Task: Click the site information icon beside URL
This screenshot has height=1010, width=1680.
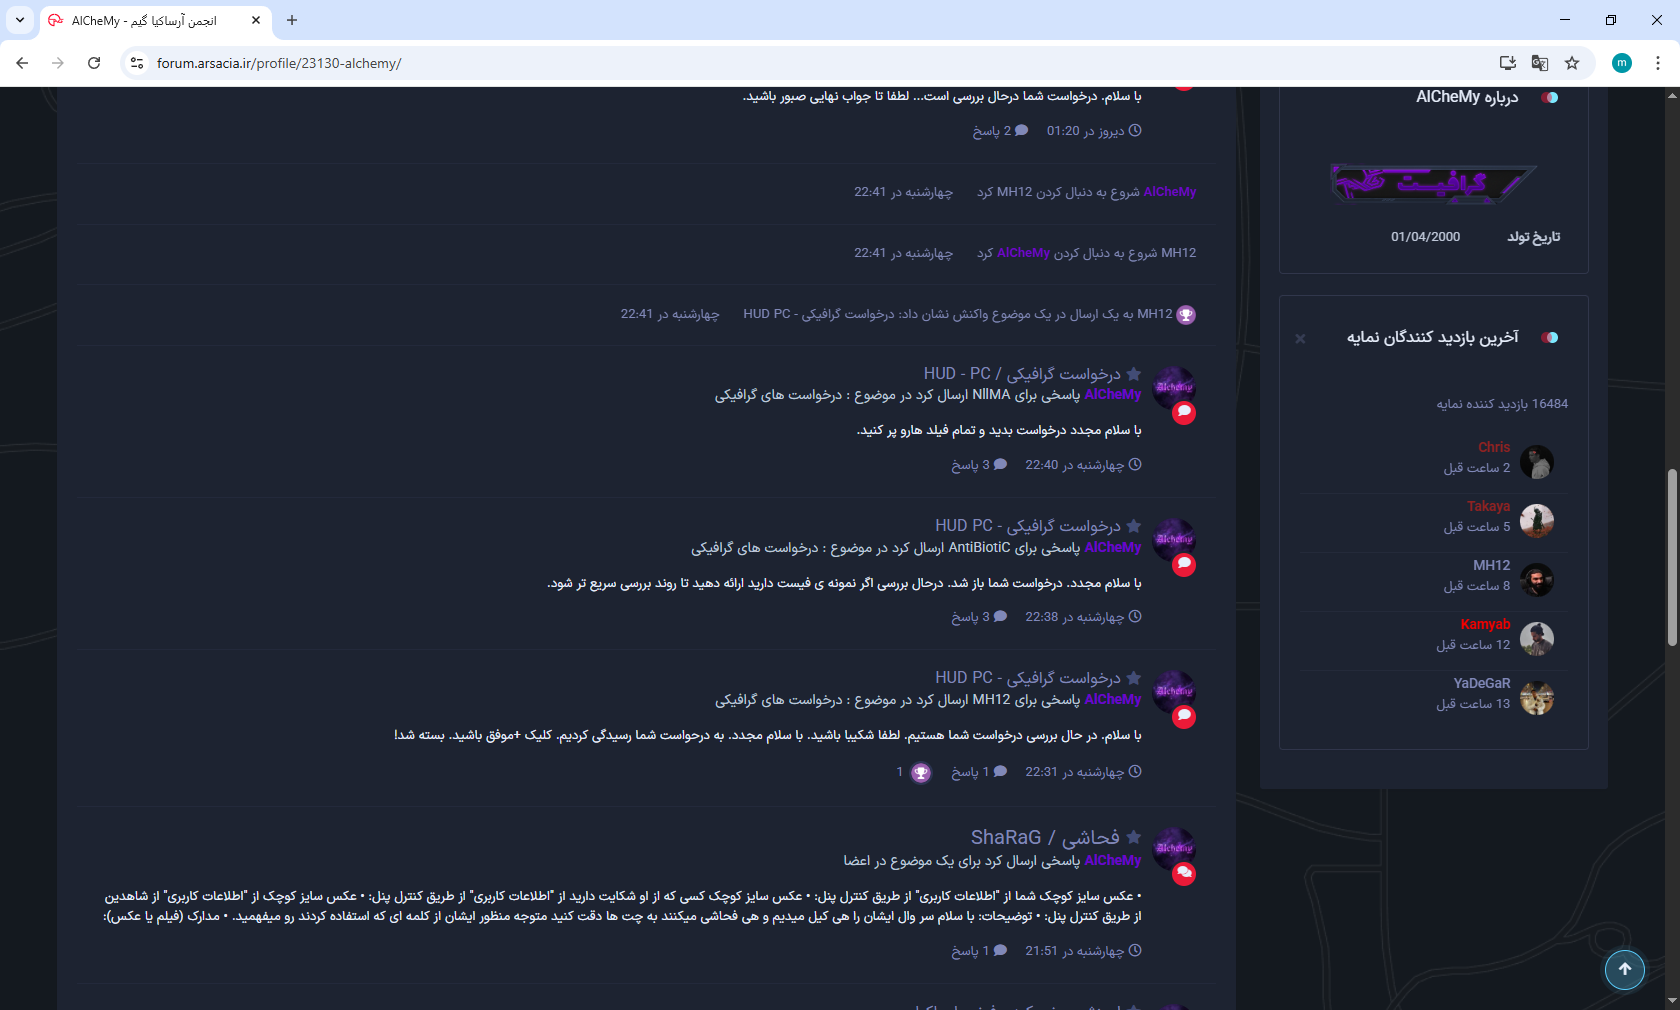Action: [x=137, y=63]
